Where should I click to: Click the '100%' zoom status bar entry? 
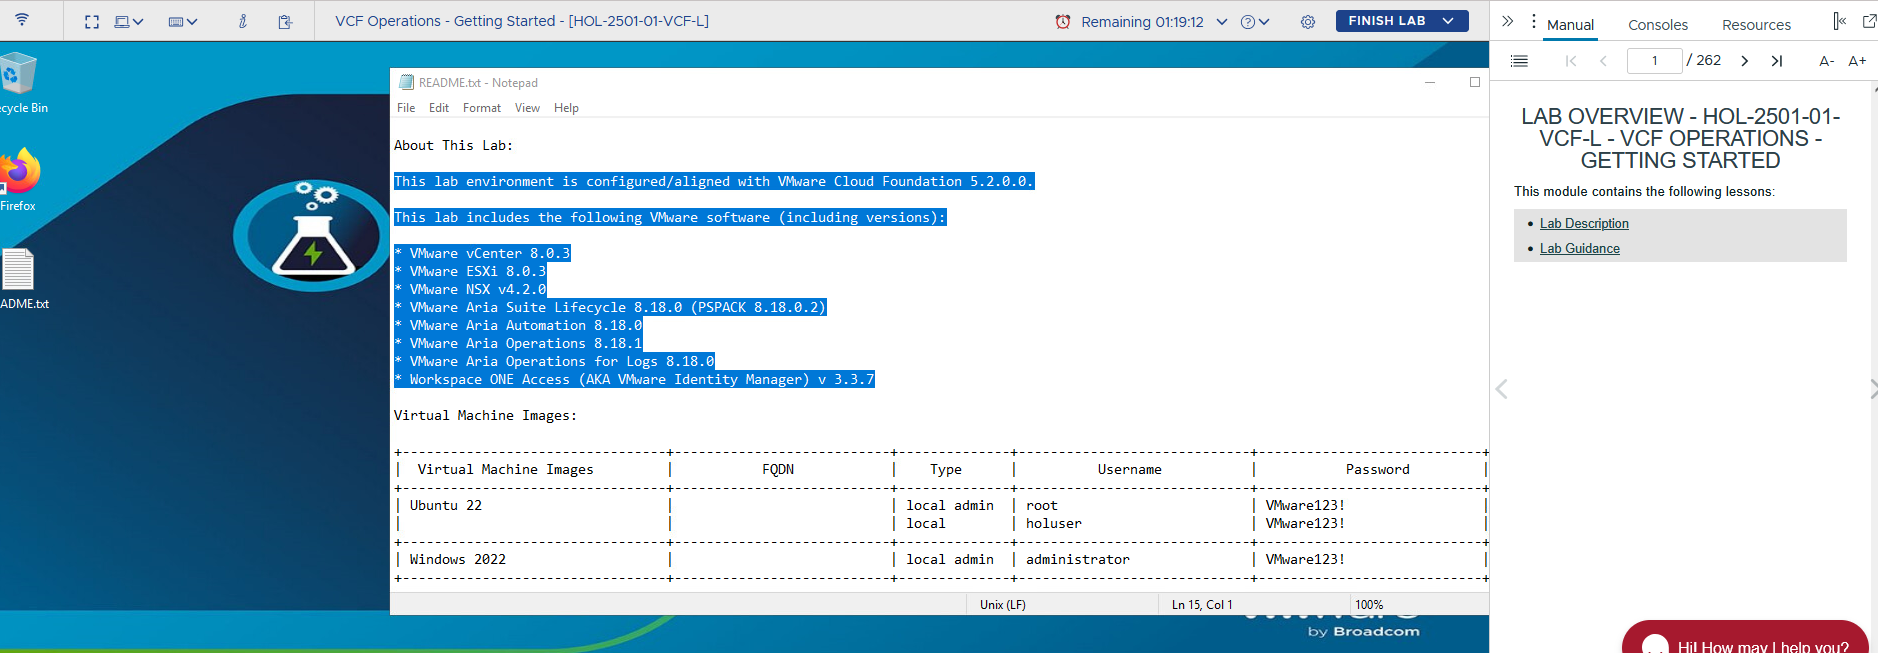[1369, 604]
